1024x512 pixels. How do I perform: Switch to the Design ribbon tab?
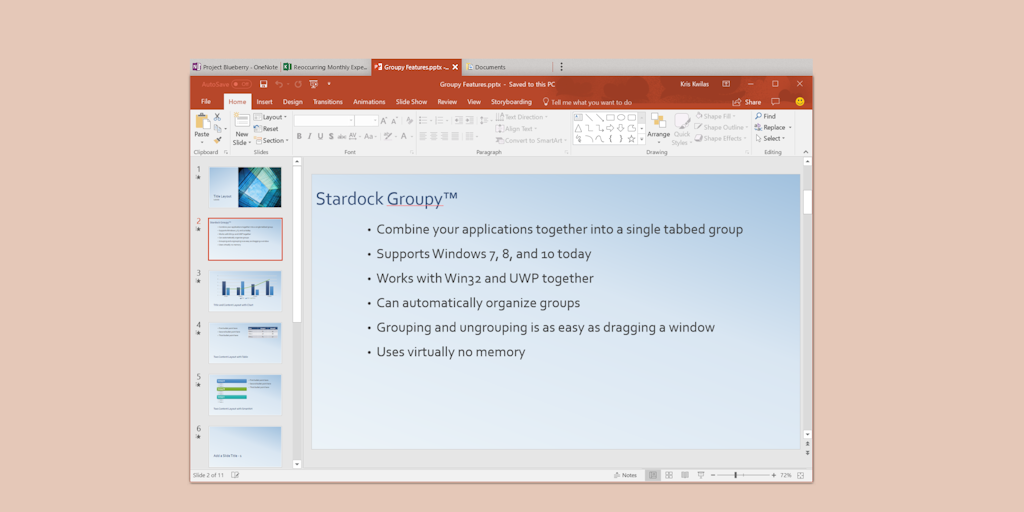click(x=293, y=102)
